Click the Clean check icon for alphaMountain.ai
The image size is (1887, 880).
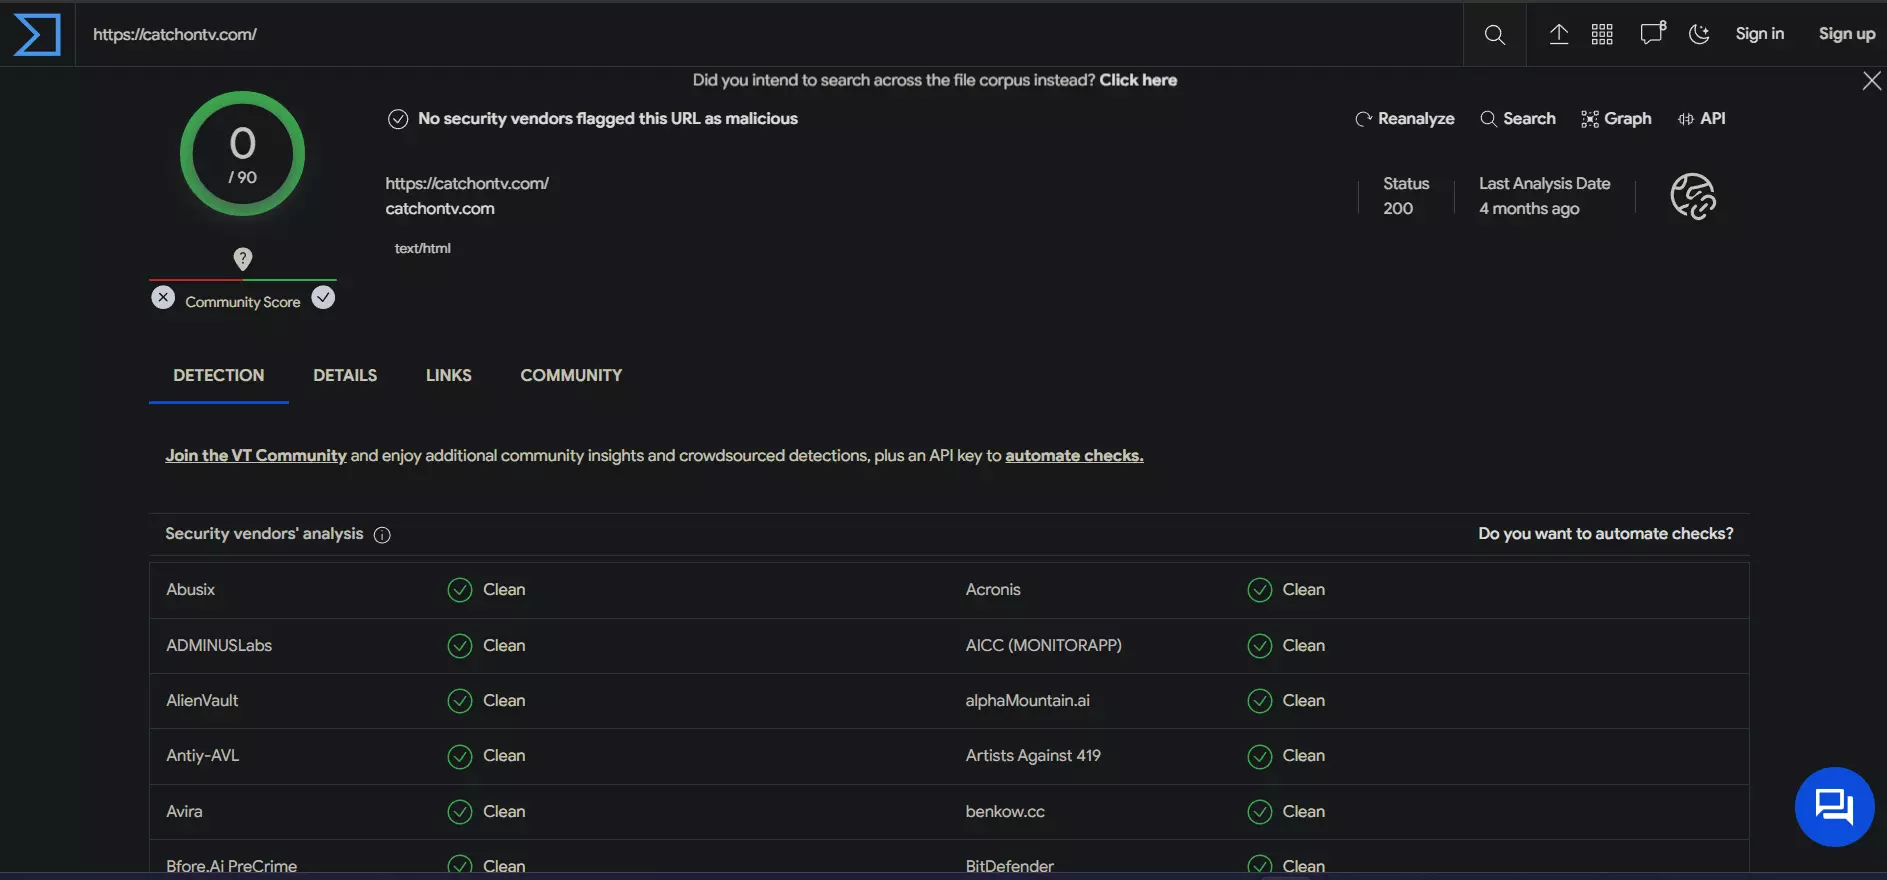(x=1260, y=701)
